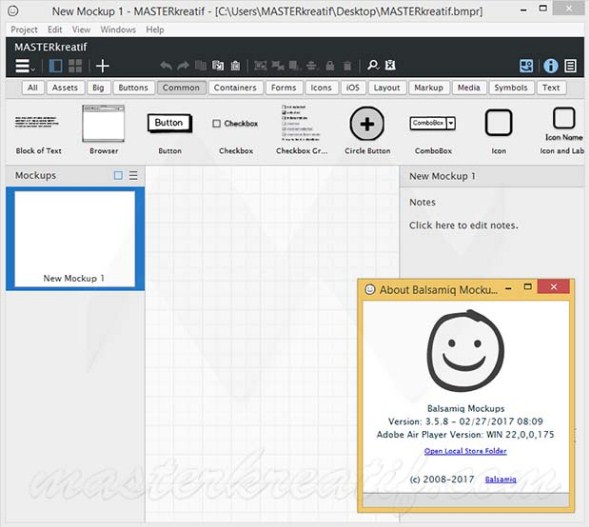This screenshot has height=527, width=589.
Task: Click the Duplicate icon in toolbar
Action: (x=218, y=66)
